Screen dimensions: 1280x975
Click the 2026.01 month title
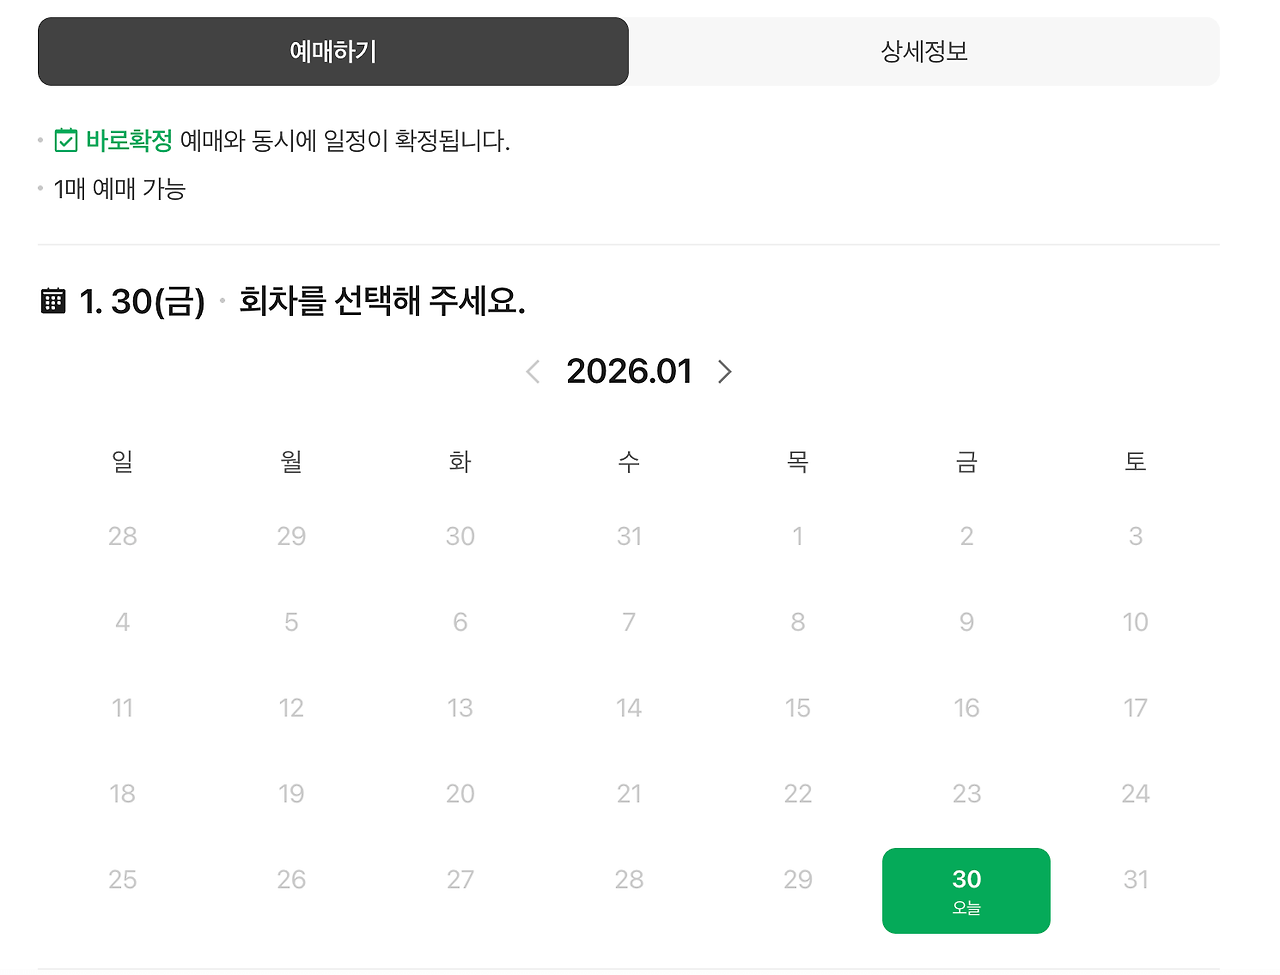pyautogui.click(x=629, y=371)
